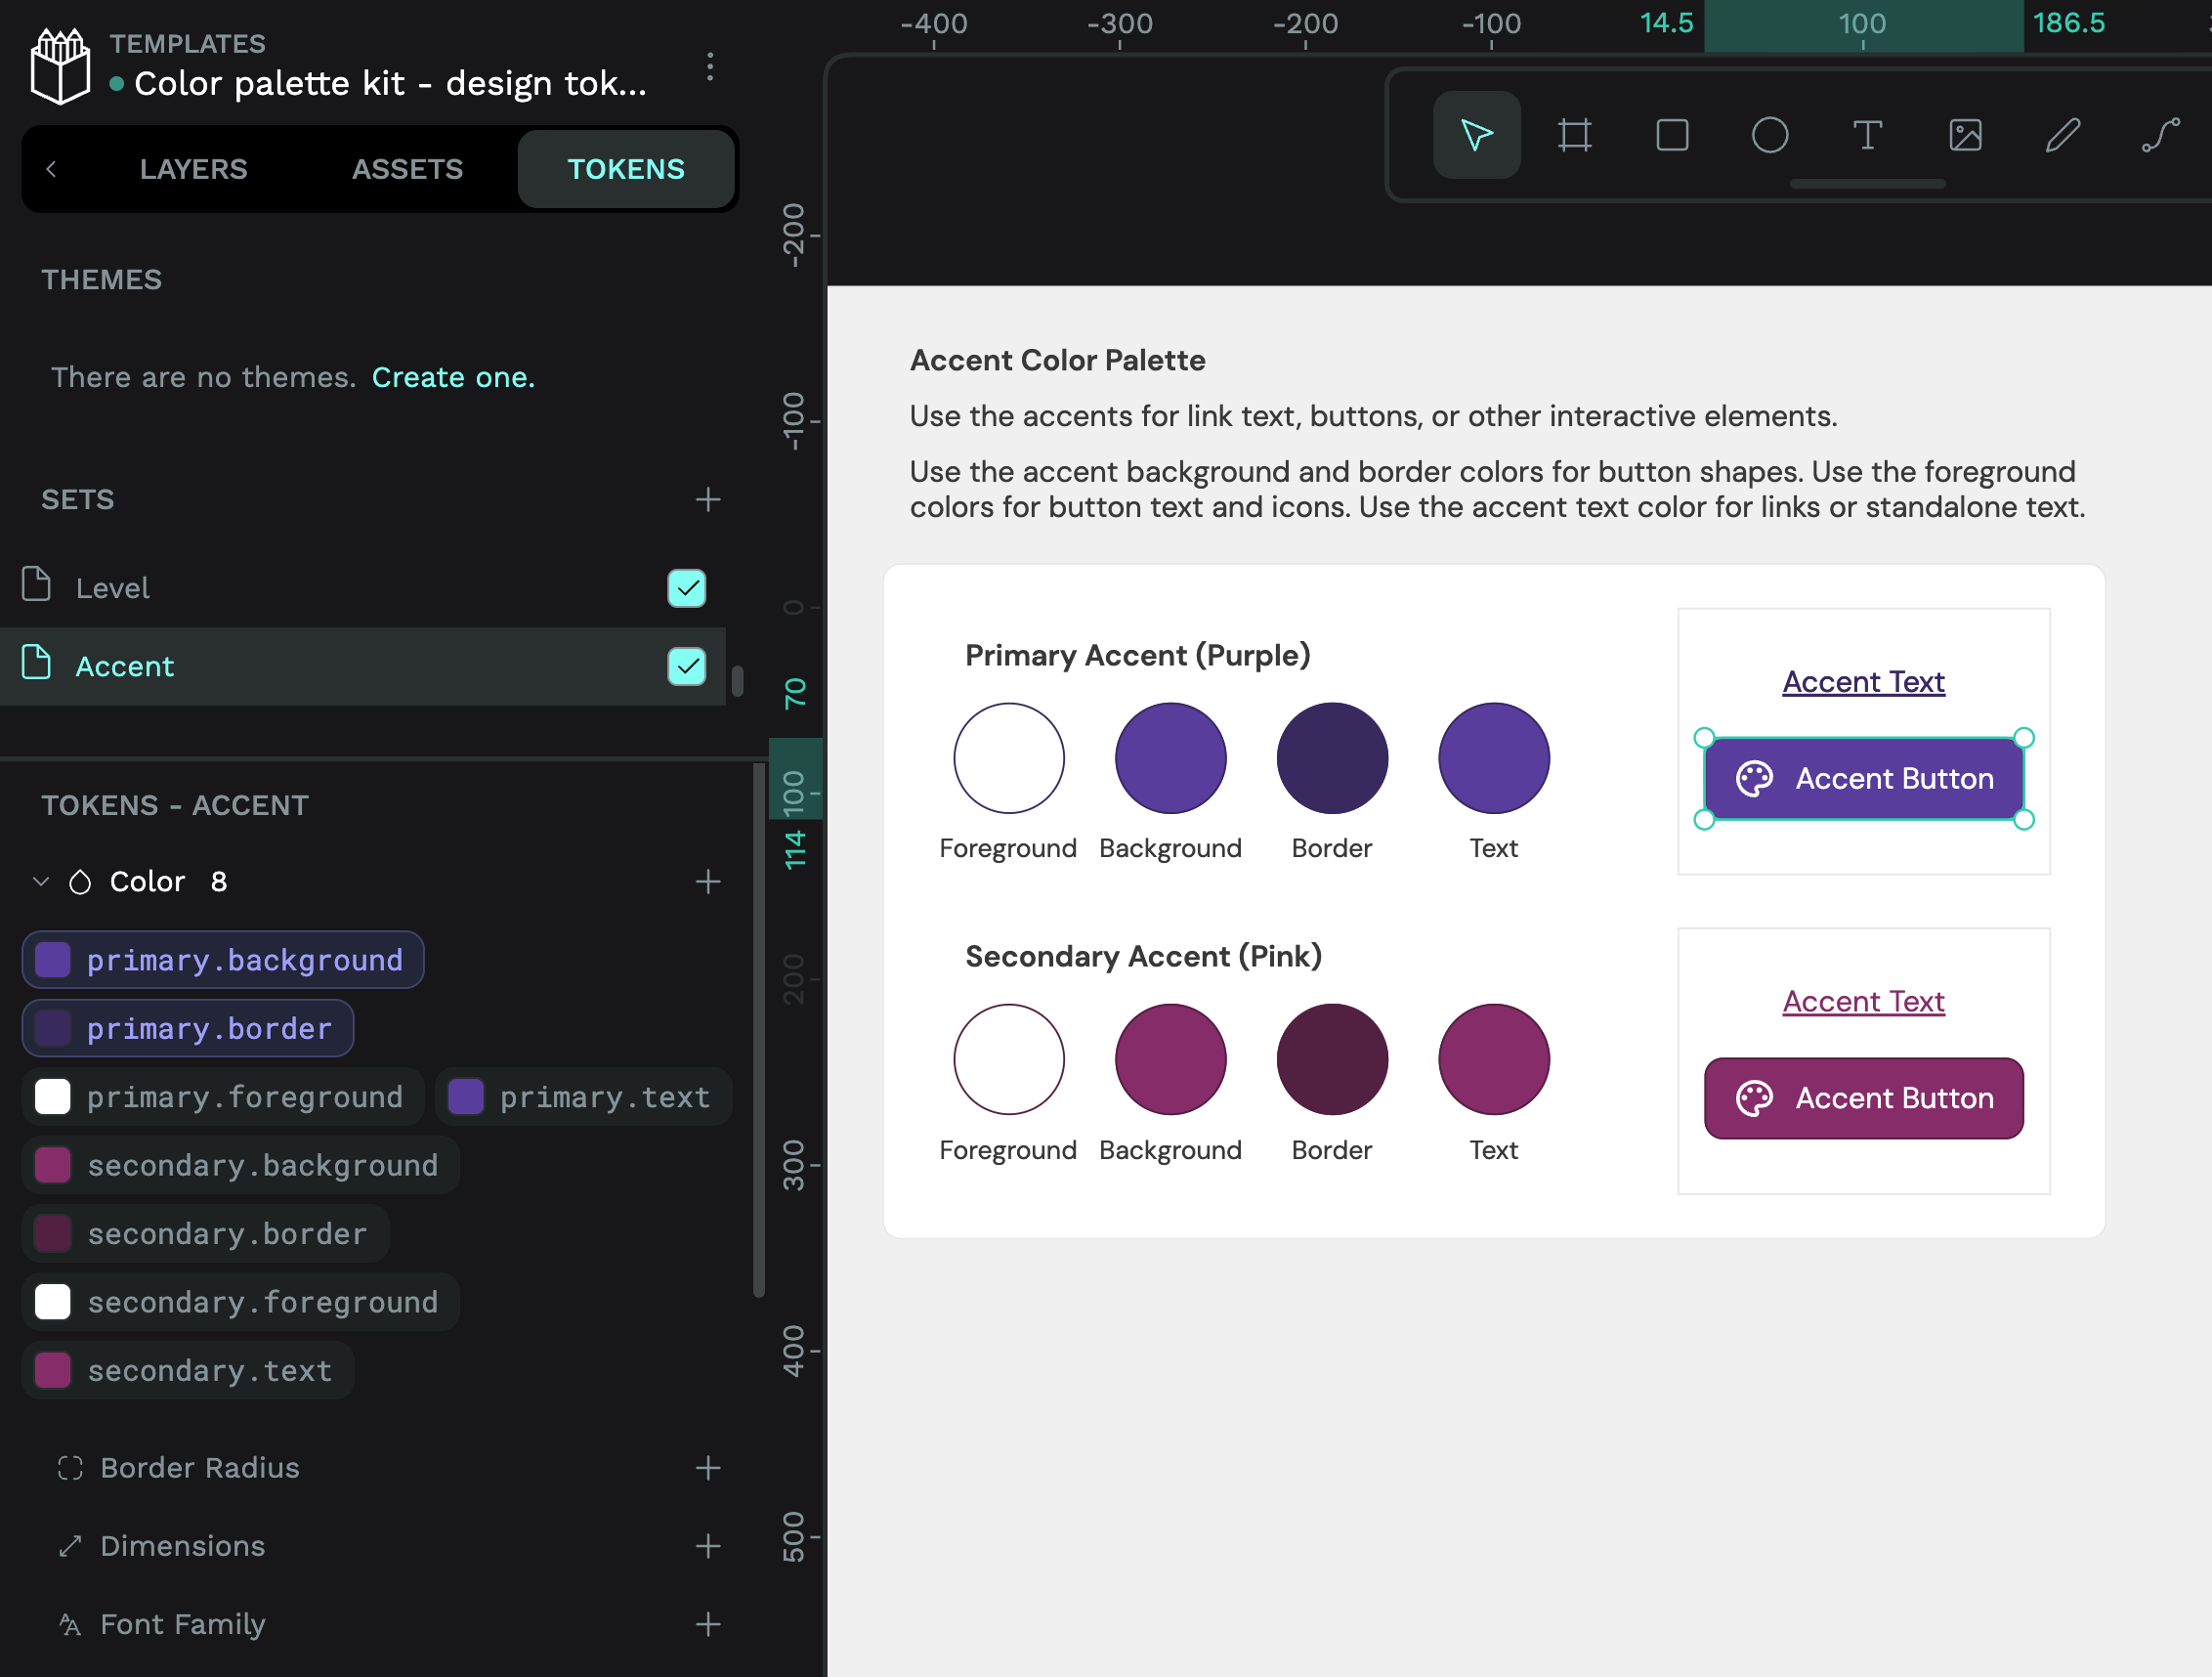Image resolution: width=2212 pixels, height=1677 pixels.
Task: Add a new Border Radius token
Action: point(708,1467)
